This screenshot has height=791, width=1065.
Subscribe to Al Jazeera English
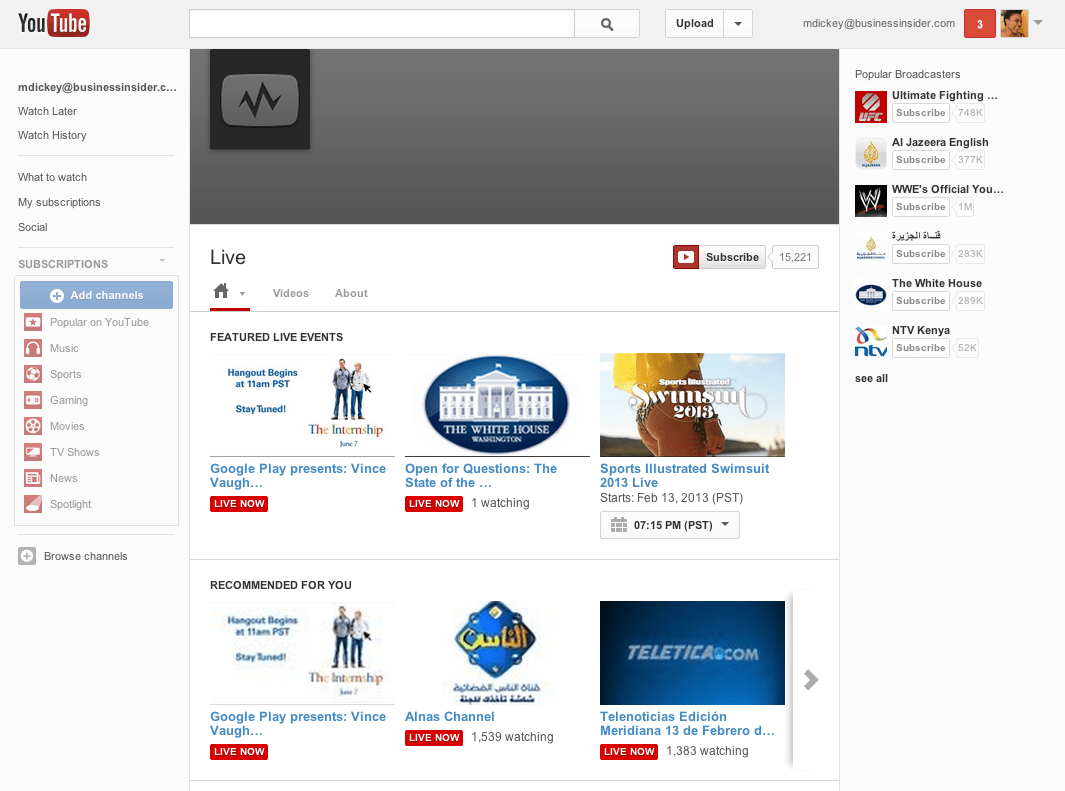pos(920,160)
